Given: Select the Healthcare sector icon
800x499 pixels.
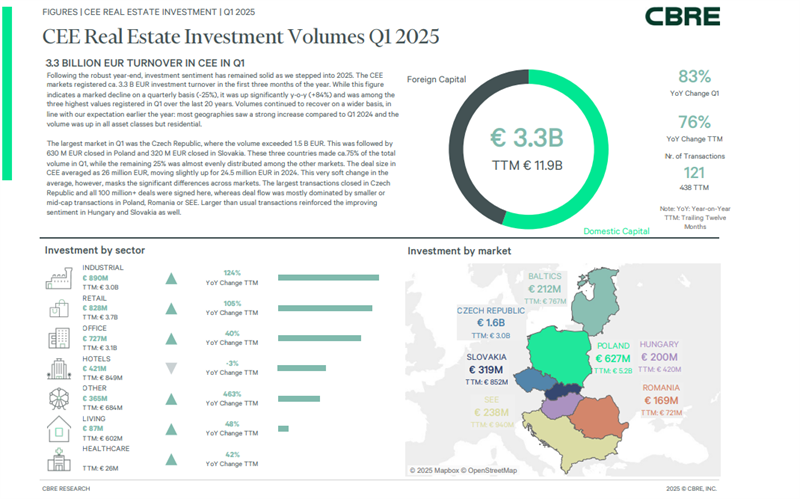Looking at the screenshot, I should 60,459.
